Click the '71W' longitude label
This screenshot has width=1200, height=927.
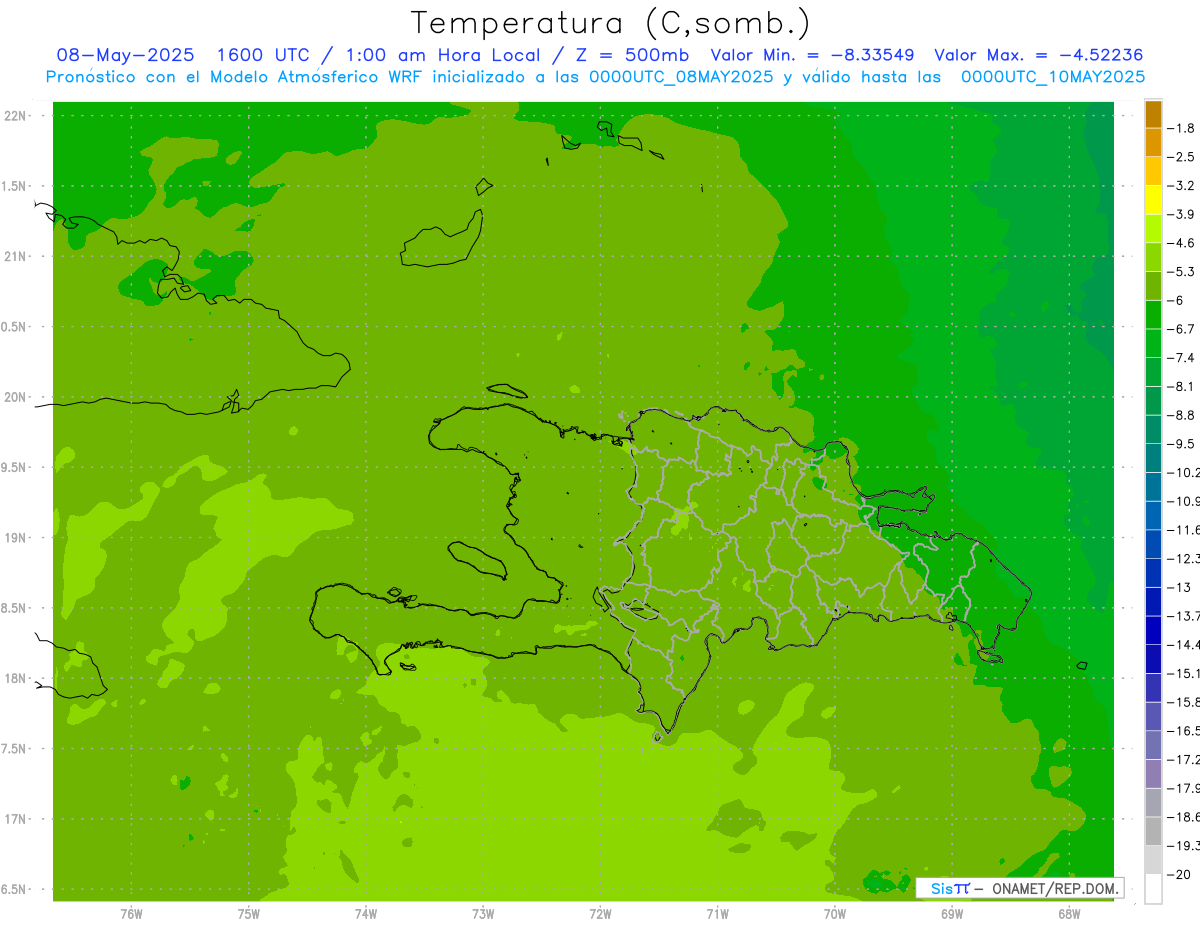click(x=717, y=914)
